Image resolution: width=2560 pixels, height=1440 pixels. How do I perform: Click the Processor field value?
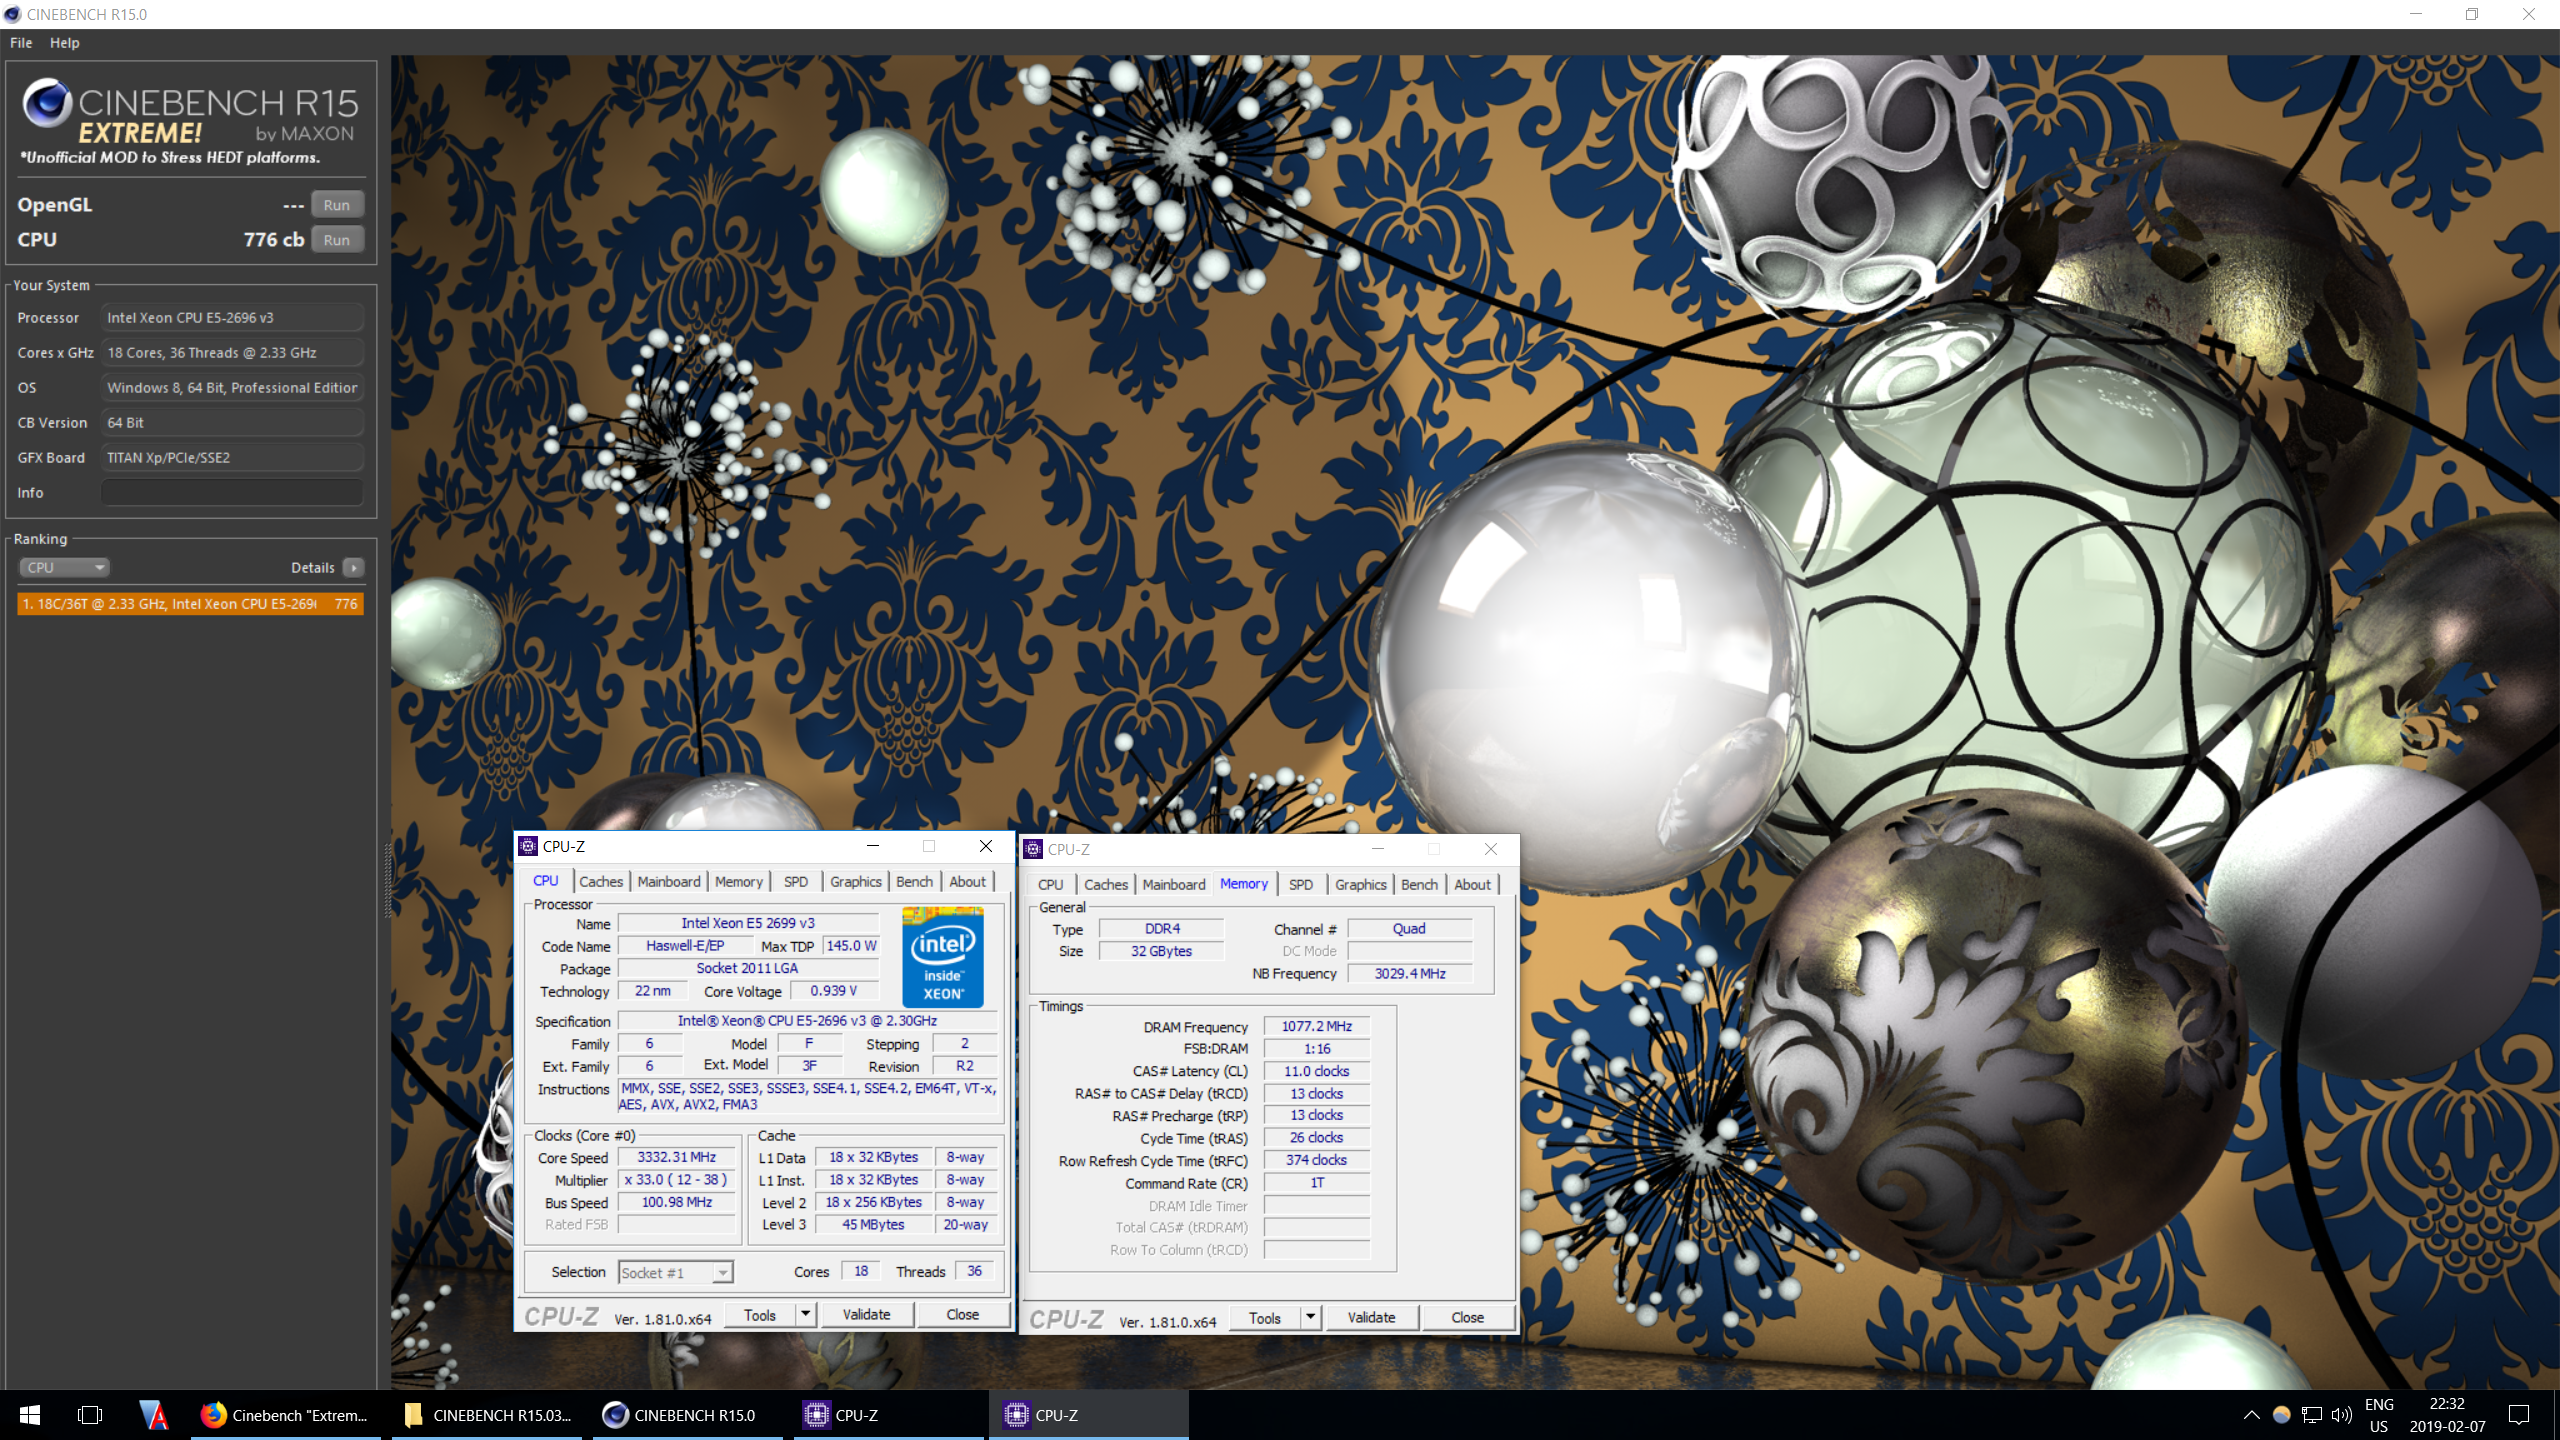[232, 318]
